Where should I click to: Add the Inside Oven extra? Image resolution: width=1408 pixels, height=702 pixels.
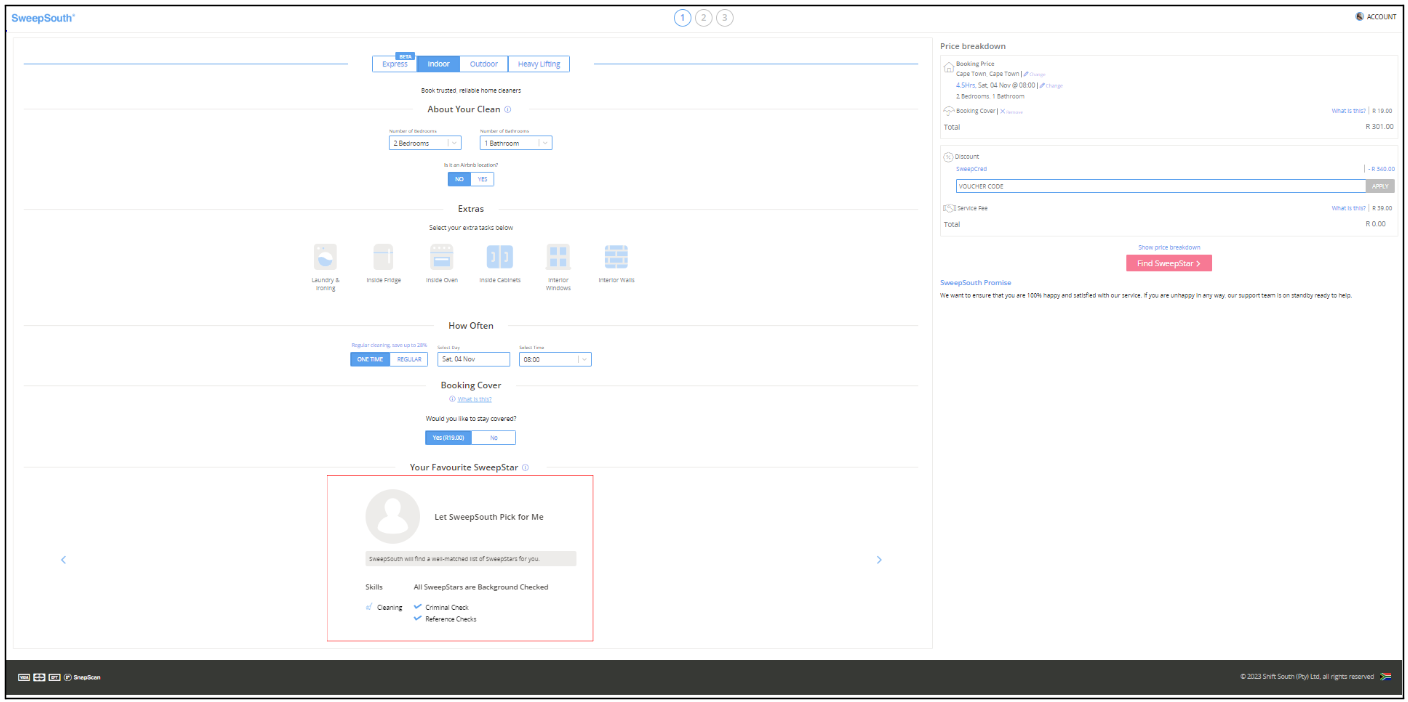[x=442, y=257]
